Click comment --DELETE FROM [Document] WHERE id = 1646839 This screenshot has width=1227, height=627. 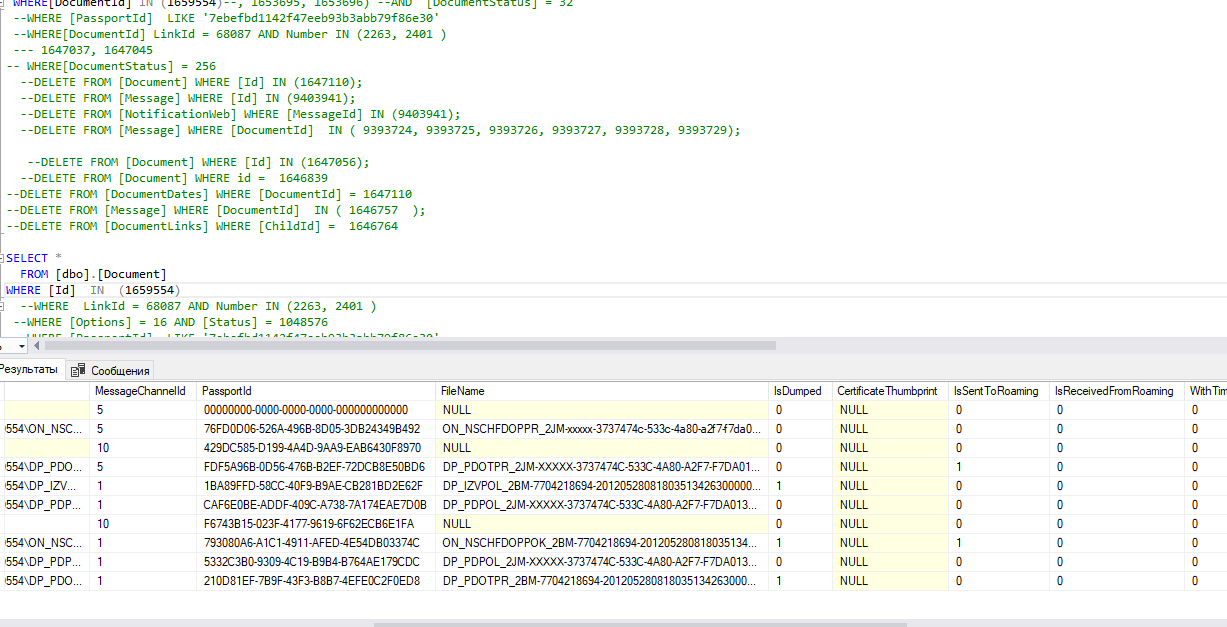pos(173,178)
